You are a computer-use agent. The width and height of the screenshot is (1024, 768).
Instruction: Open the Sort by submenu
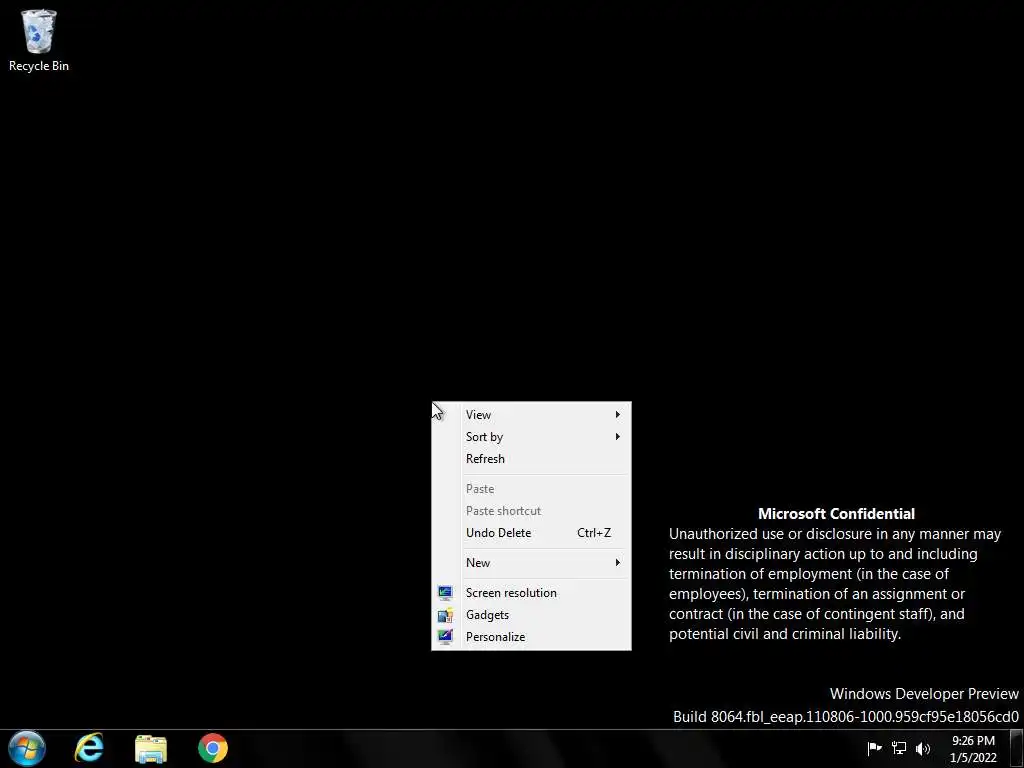[531, 437]
